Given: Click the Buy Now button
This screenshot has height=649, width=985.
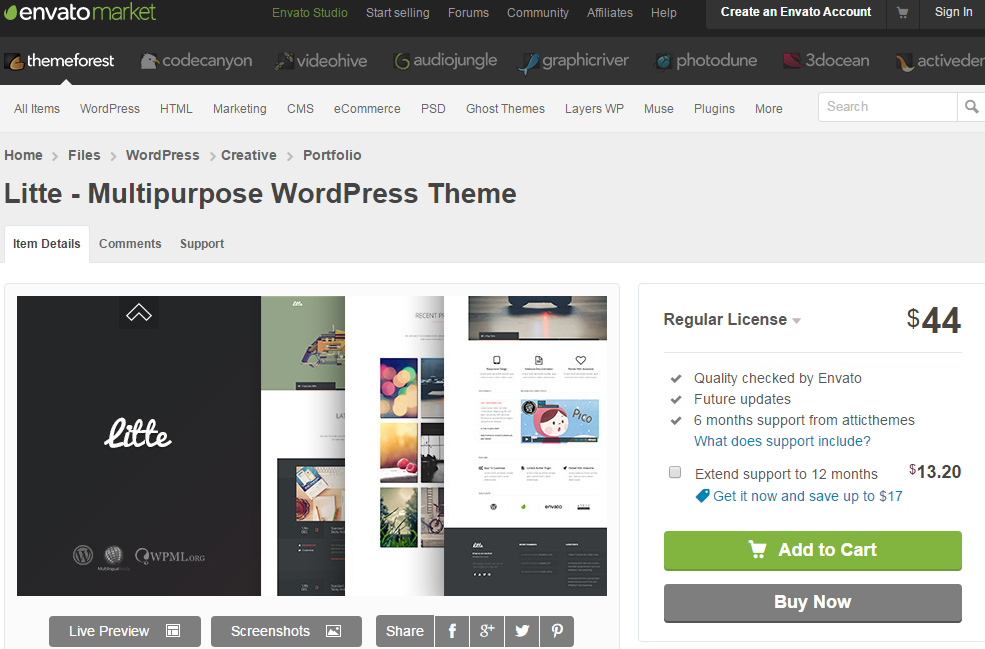Looking at the screenshot, I should point(812,602).
